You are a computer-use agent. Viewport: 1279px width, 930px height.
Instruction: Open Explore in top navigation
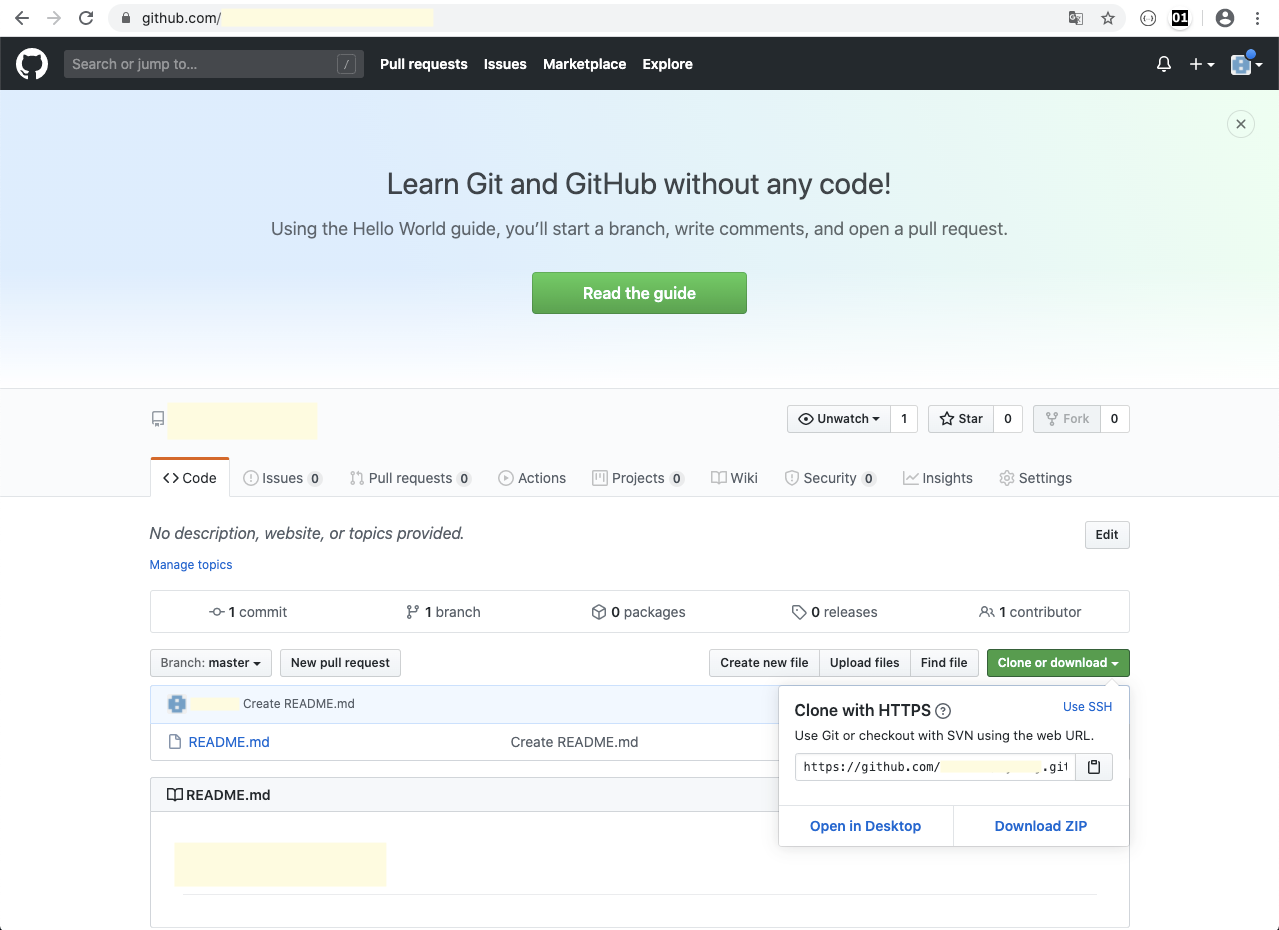click(x=668, y=64)
